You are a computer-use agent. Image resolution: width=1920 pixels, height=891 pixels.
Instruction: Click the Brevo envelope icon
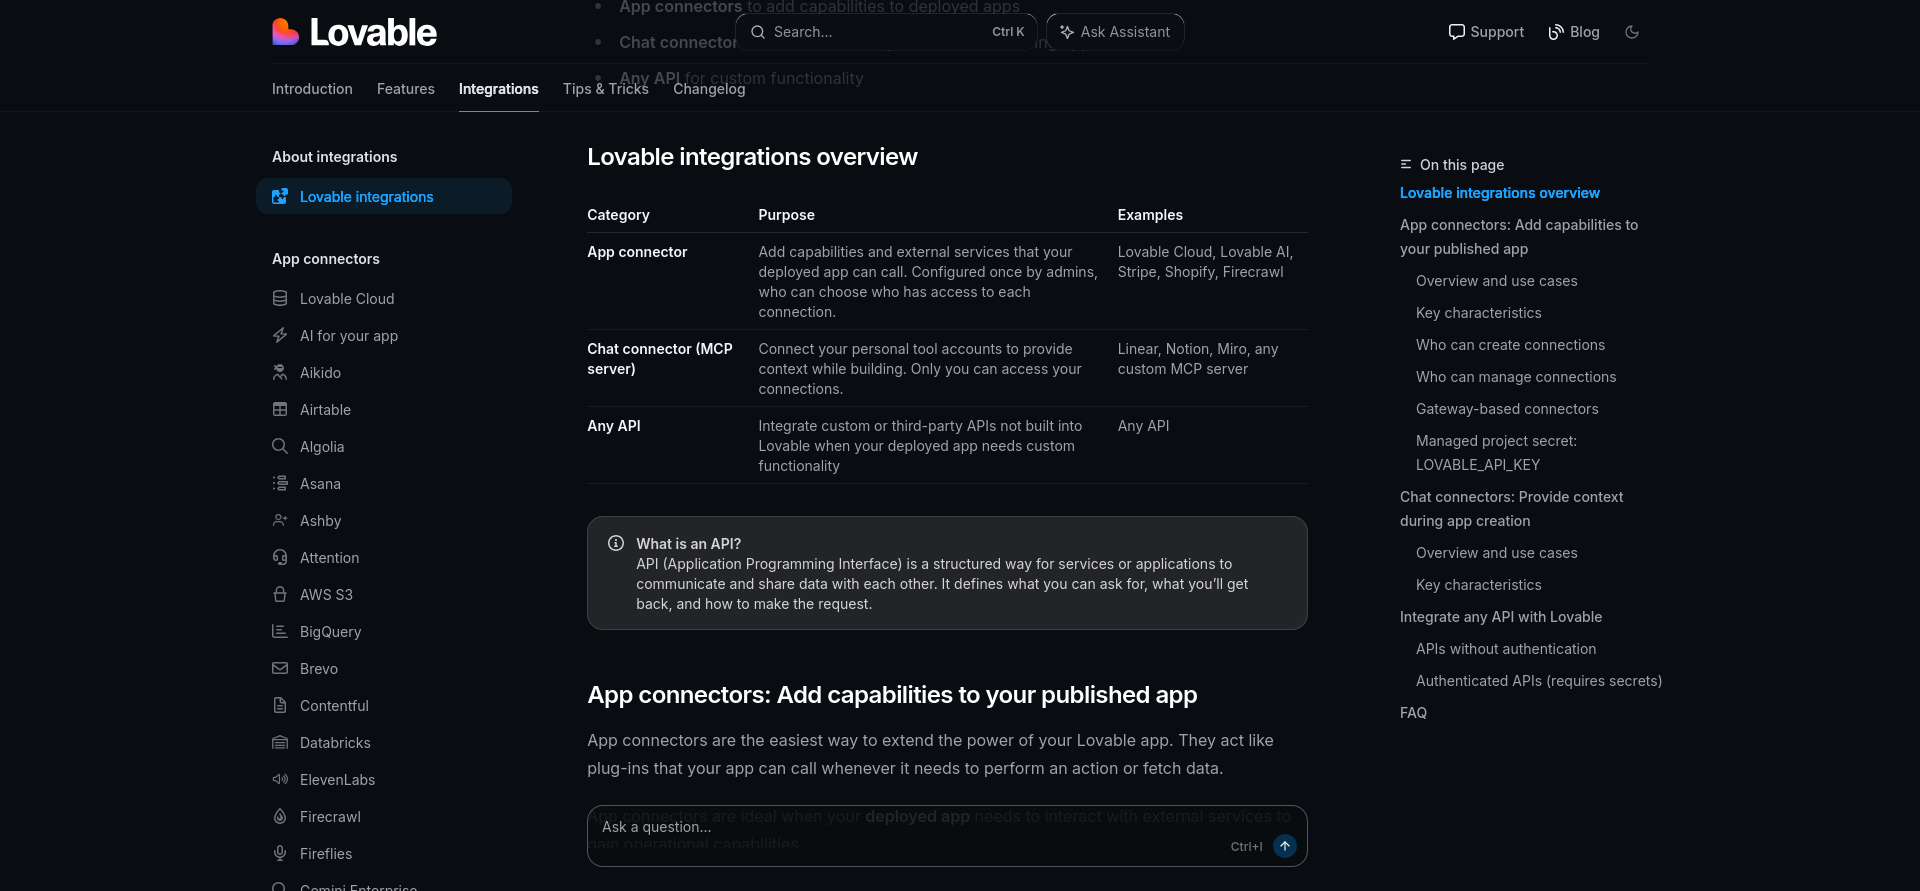tap(280, 668)
